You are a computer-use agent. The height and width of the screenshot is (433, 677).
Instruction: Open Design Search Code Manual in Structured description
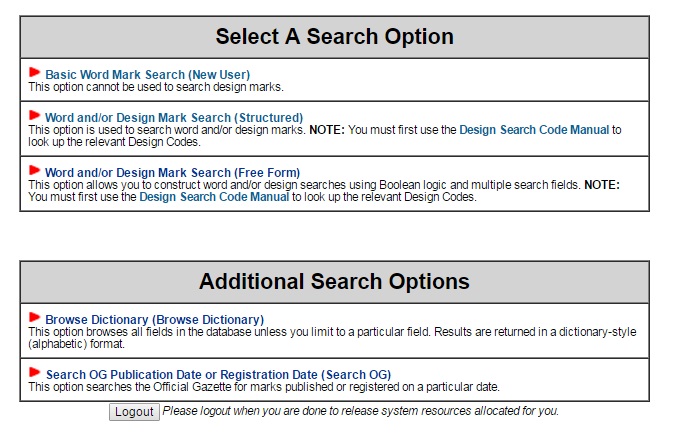534,130
